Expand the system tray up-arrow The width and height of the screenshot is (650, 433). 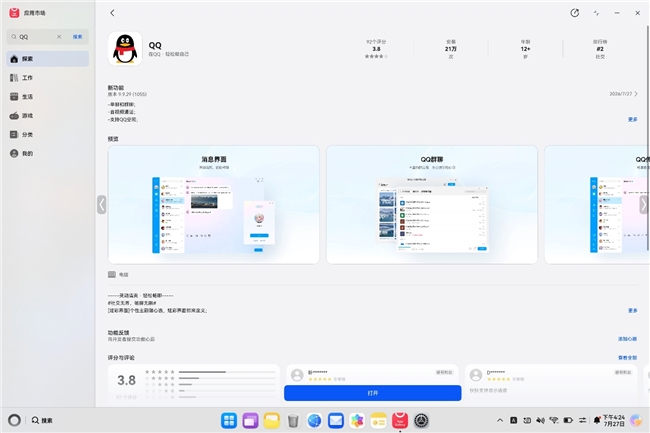point(500,420)
